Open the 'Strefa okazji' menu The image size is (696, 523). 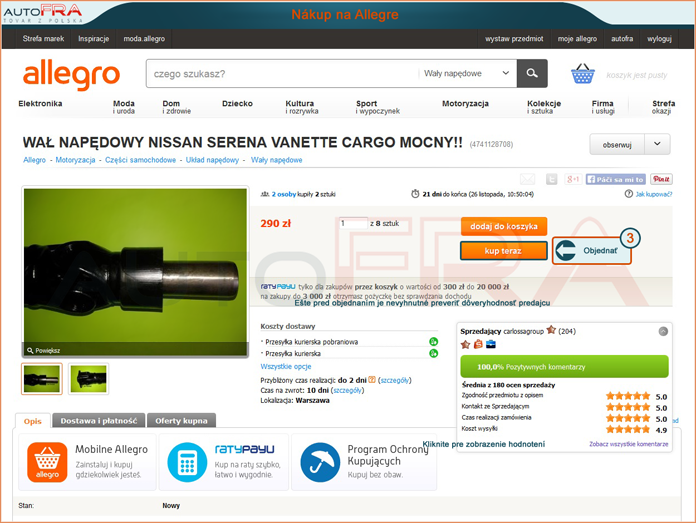click(663, 107)
